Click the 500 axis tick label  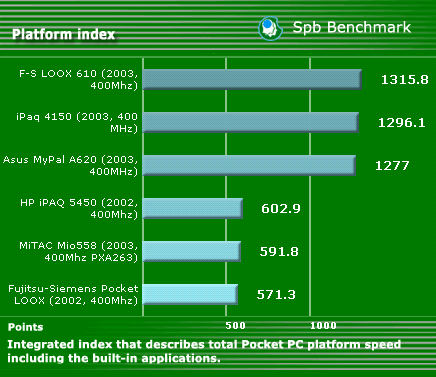pyautogui.click(x=235, y=326)
